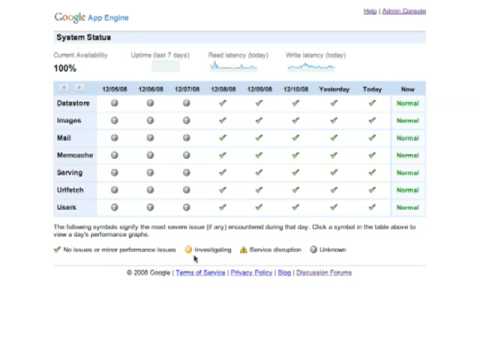Click the Uptime last 7 days graph
The image size is (480, 360).
[x=166, y=67]
